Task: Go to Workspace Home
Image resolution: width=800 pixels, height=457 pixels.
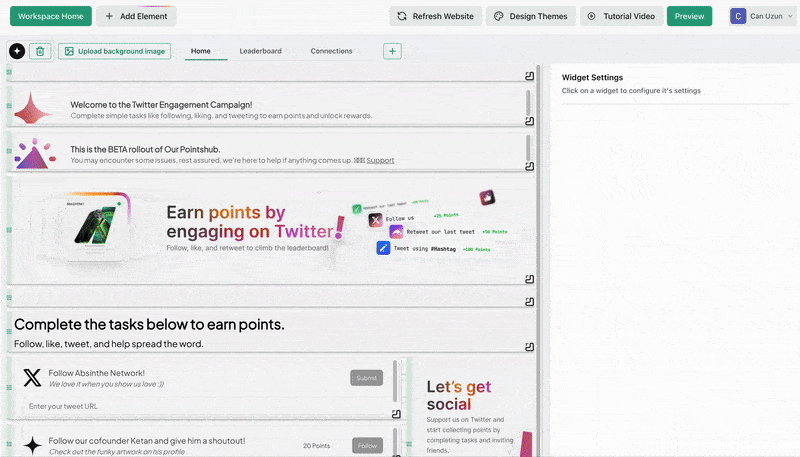Action: click(51, 16)
